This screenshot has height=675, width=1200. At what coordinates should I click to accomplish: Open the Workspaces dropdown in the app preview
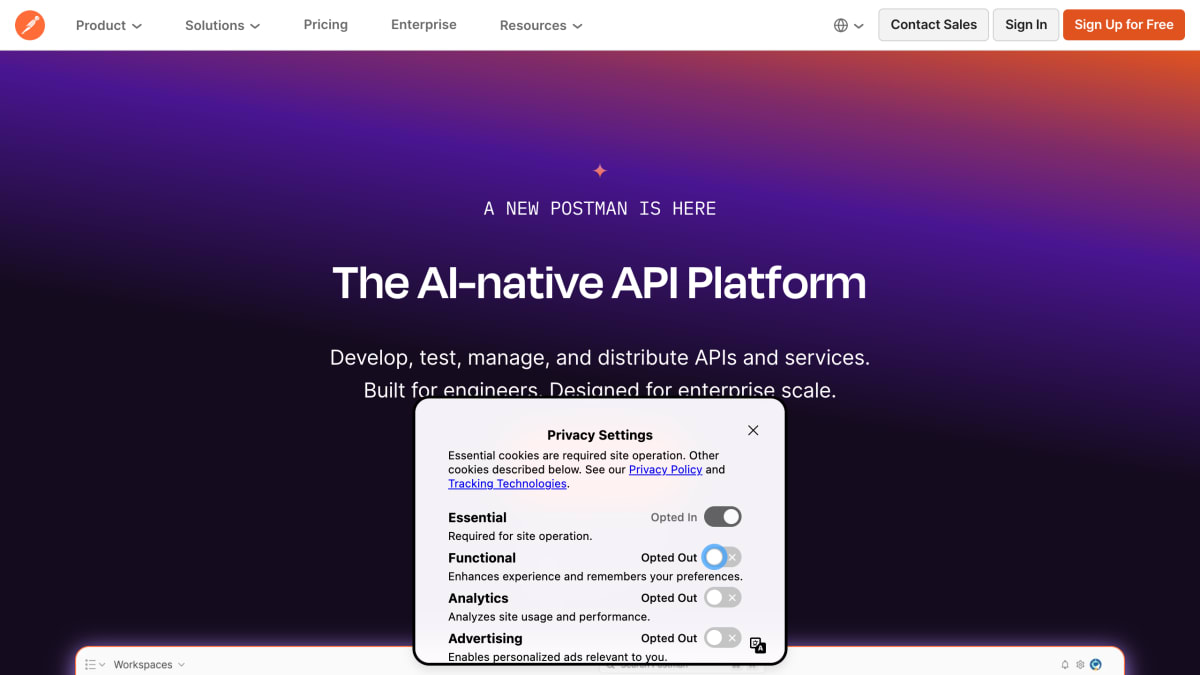[149, 665]
